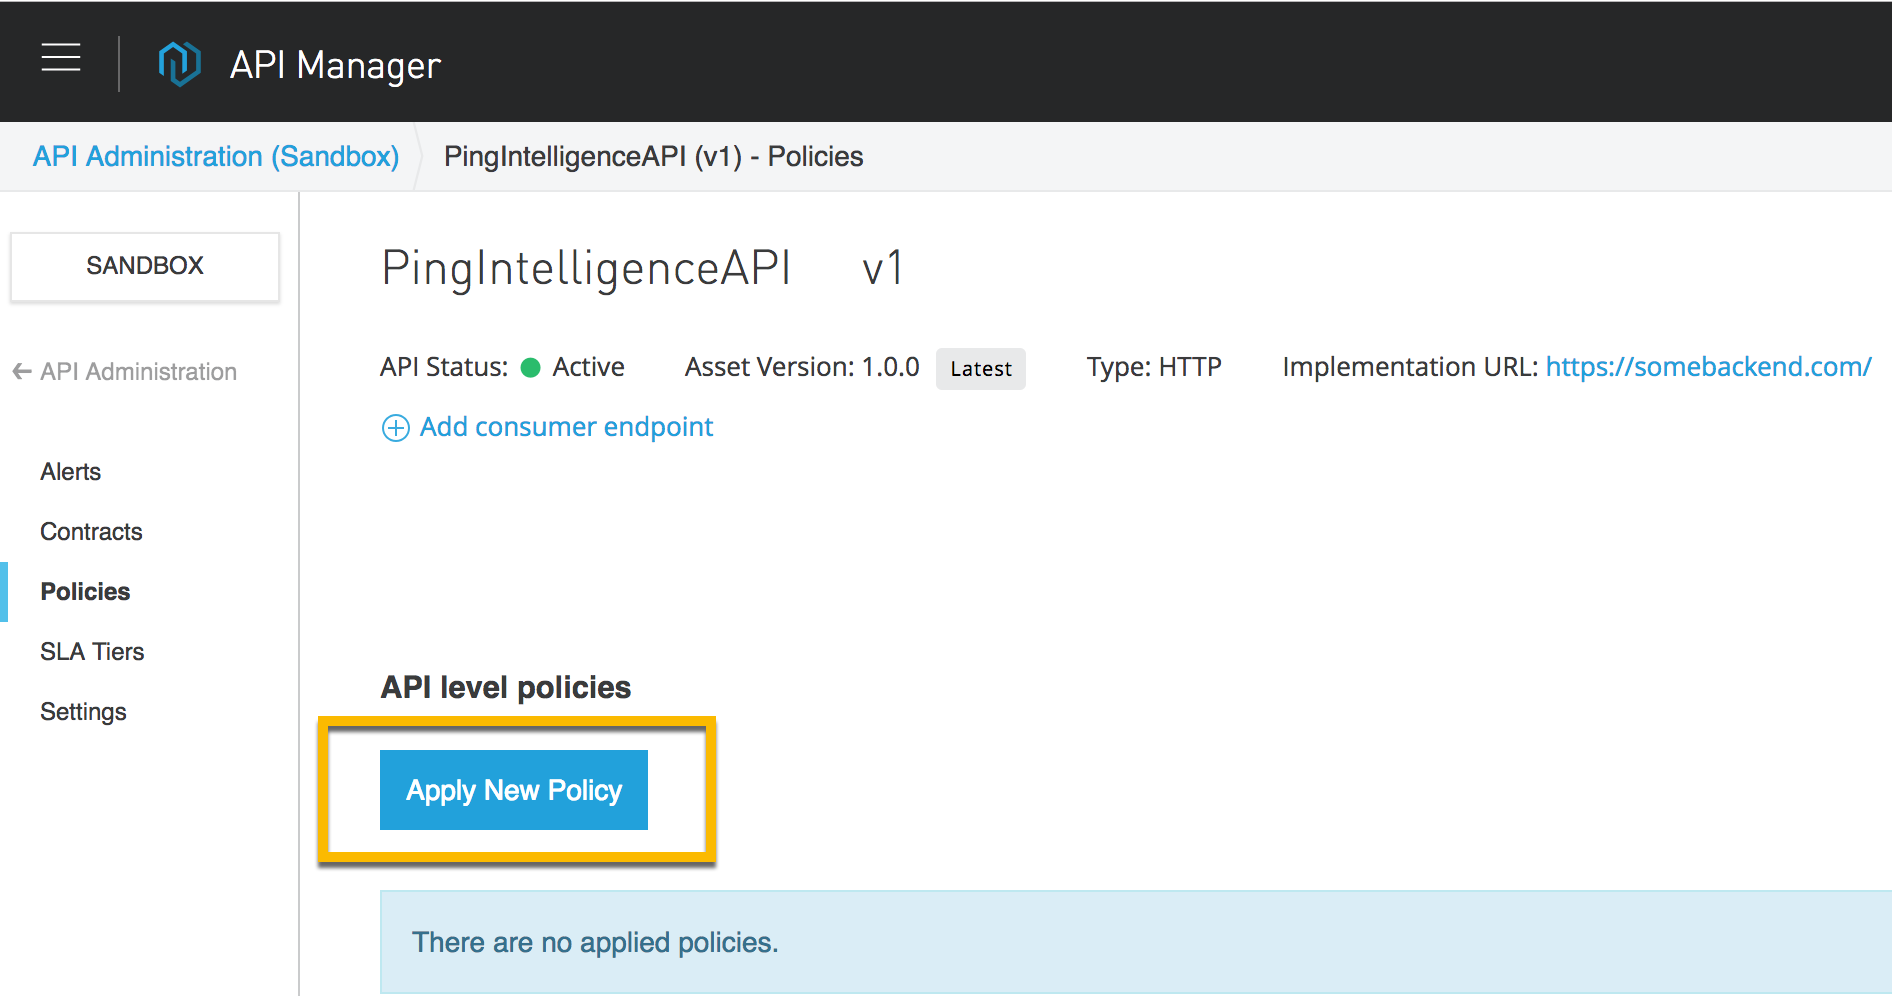This screenshot has height=996, width=1892.
Task: Click the back arrow beside API Administration
Action: click(22, 372)
